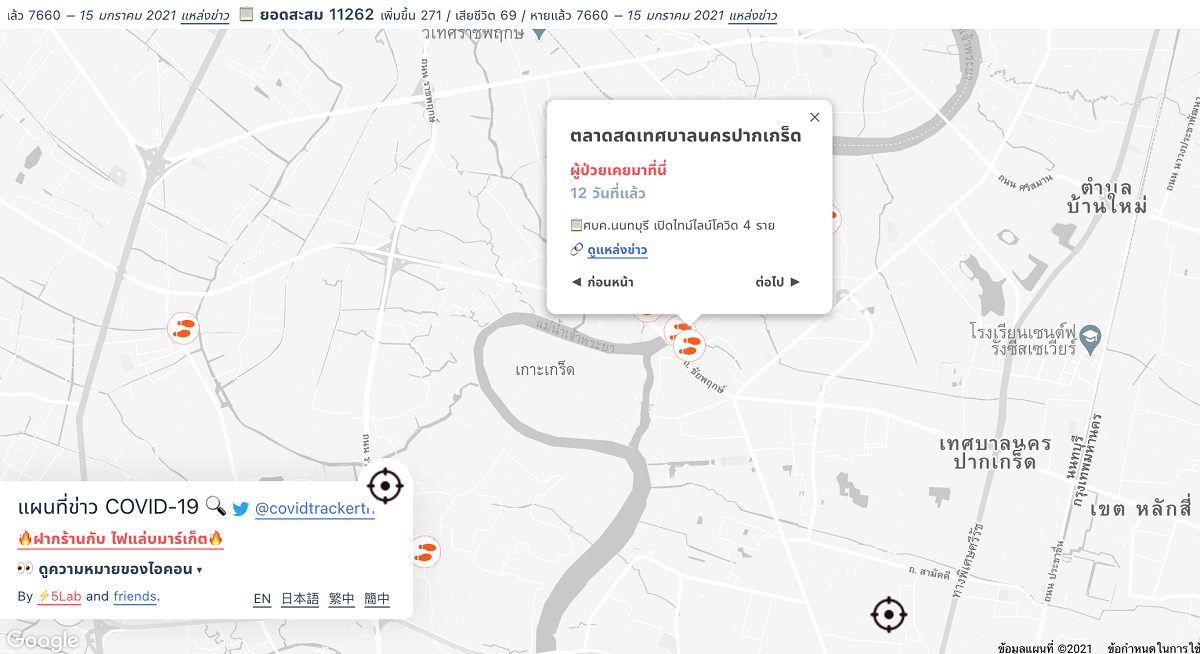Click the magnifying glass search icon
Screen dimensions: 1200x654
click(x=215, y=506)
